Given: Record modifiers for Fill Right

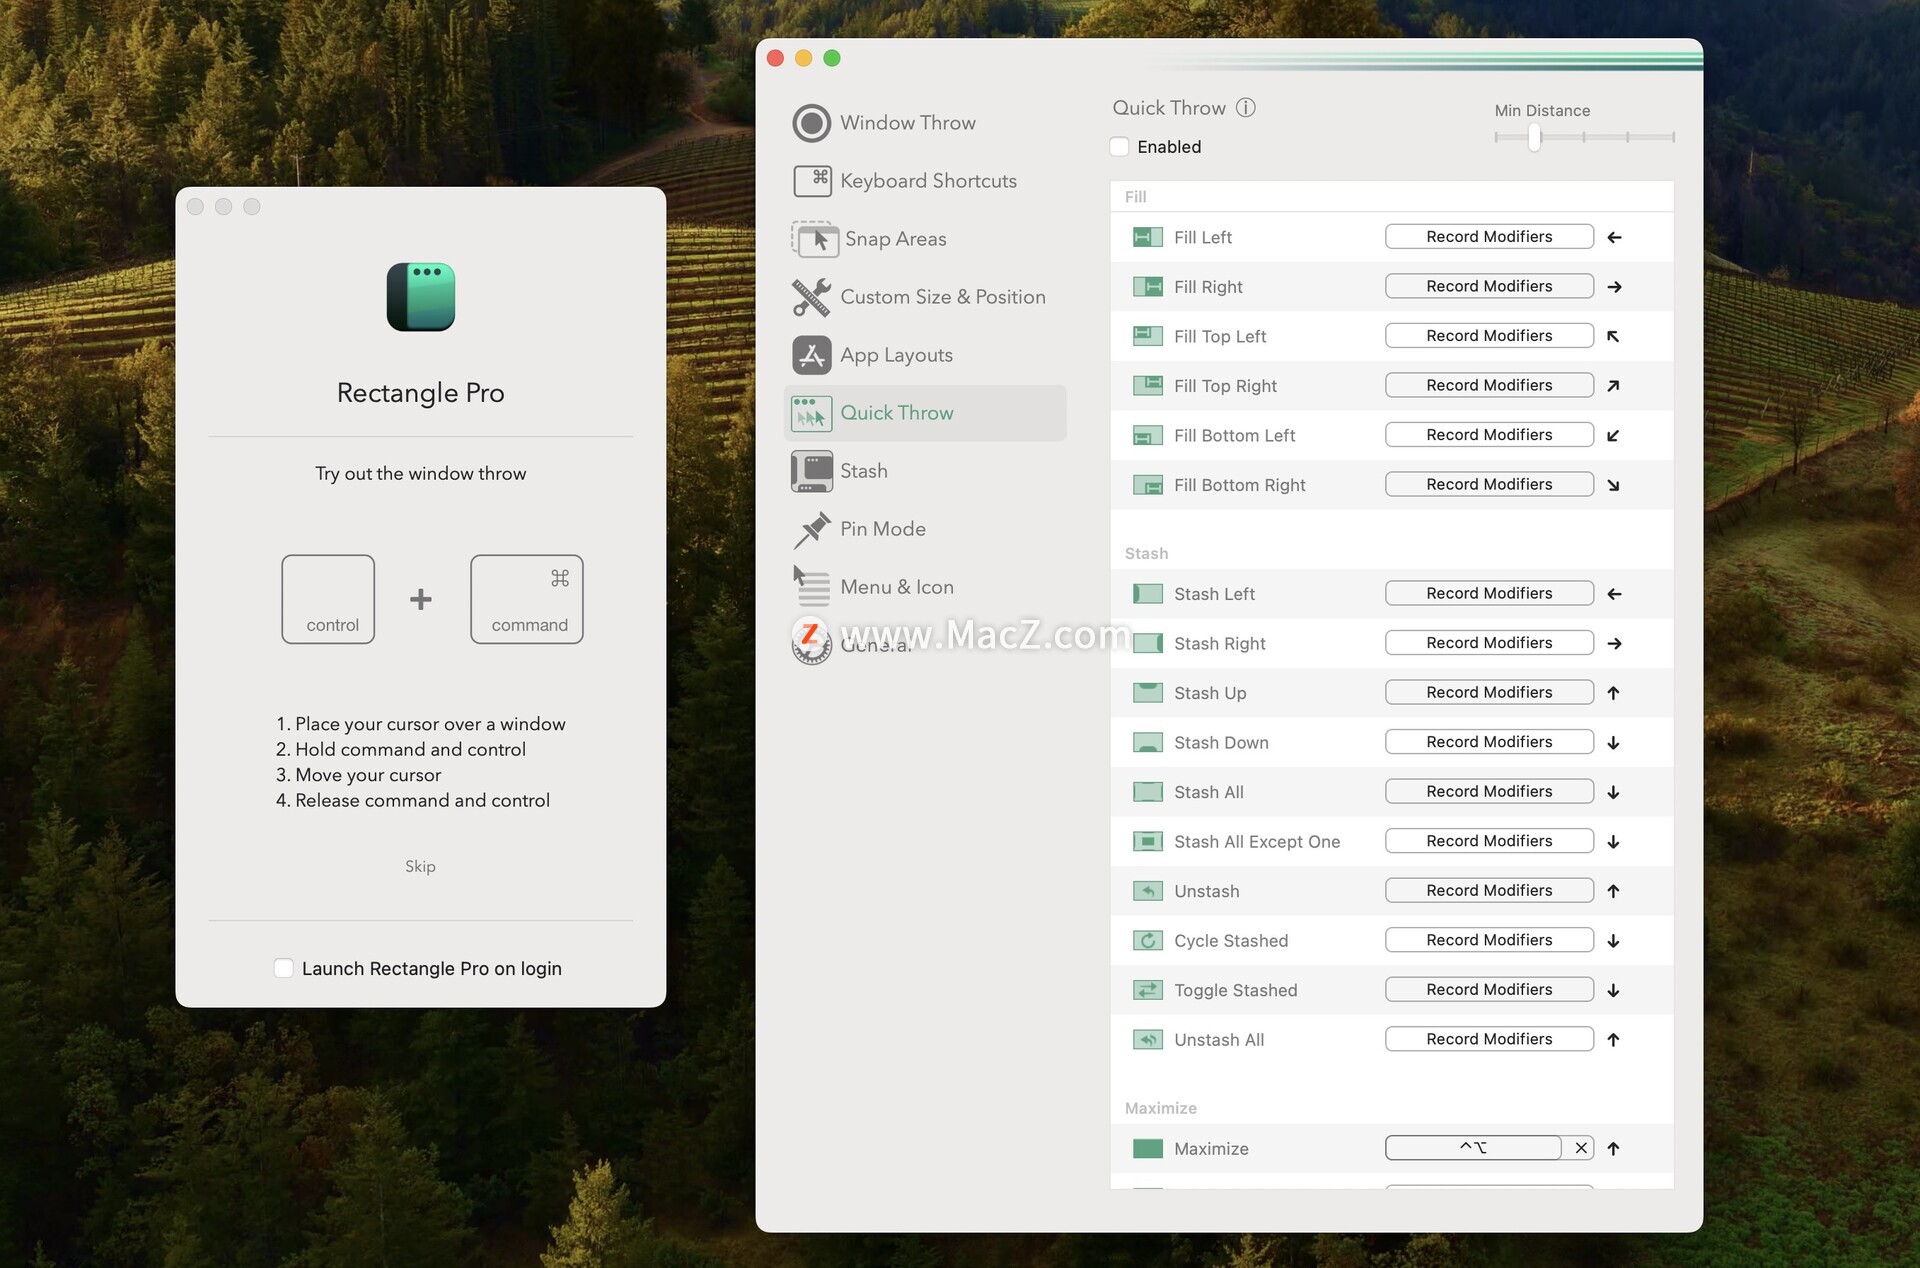Looking at the screenshot, I should pyautogui.click(x=1489, y=286).
